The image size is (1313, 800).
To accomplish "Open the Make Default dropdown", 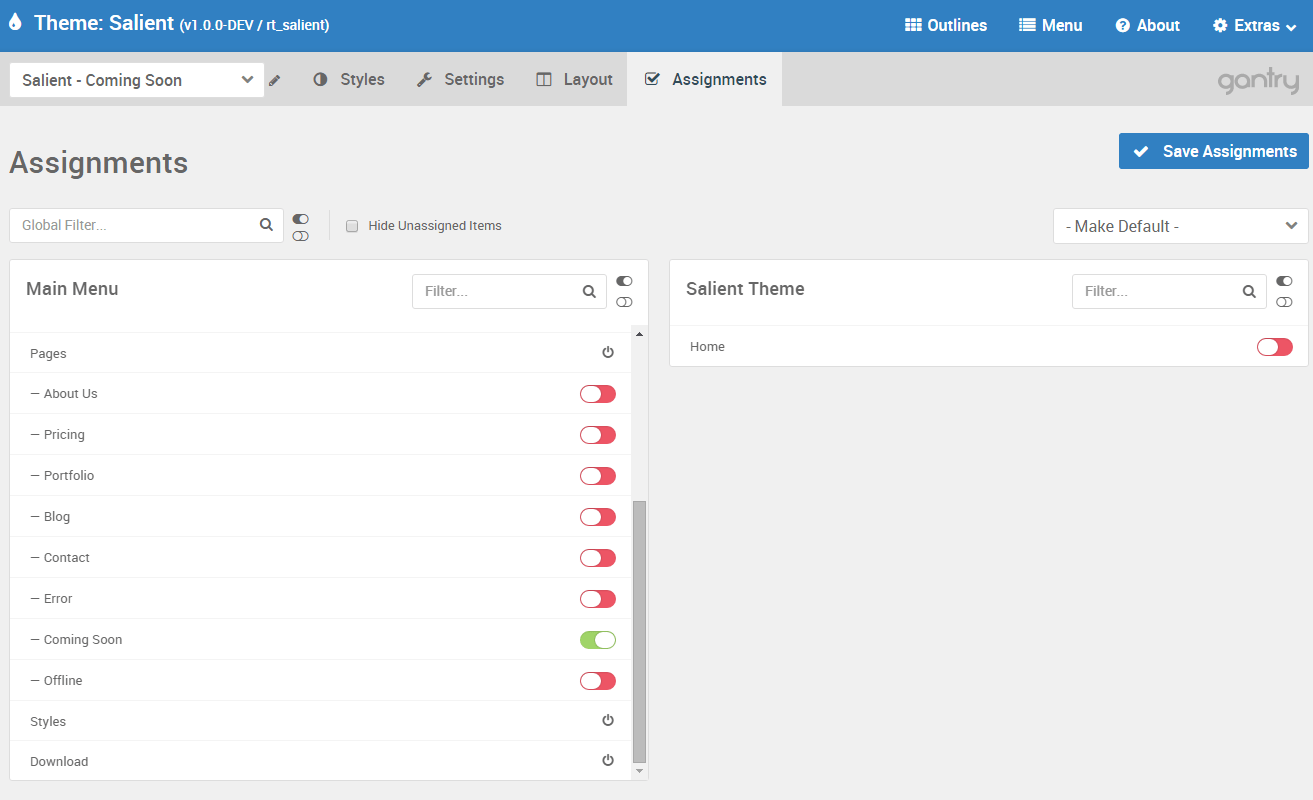I will (x=1180, y=226).
